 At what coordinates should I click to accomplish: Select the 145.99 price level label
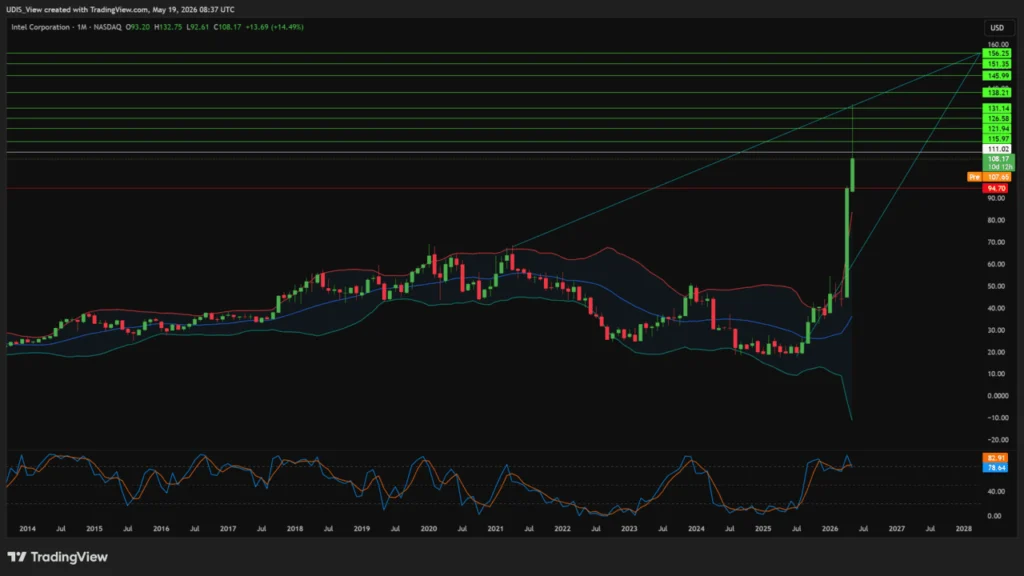[x=998, y=76]
